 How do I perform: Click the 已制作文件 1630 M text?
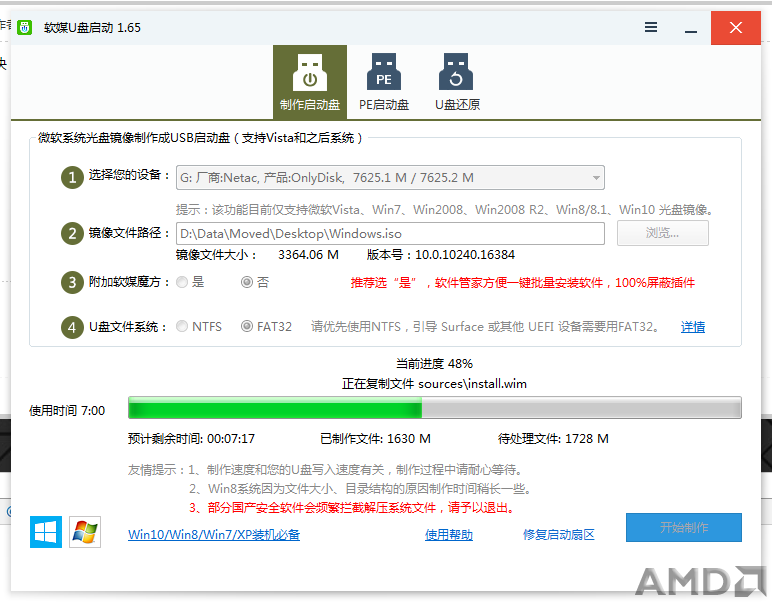pos(375,439)
